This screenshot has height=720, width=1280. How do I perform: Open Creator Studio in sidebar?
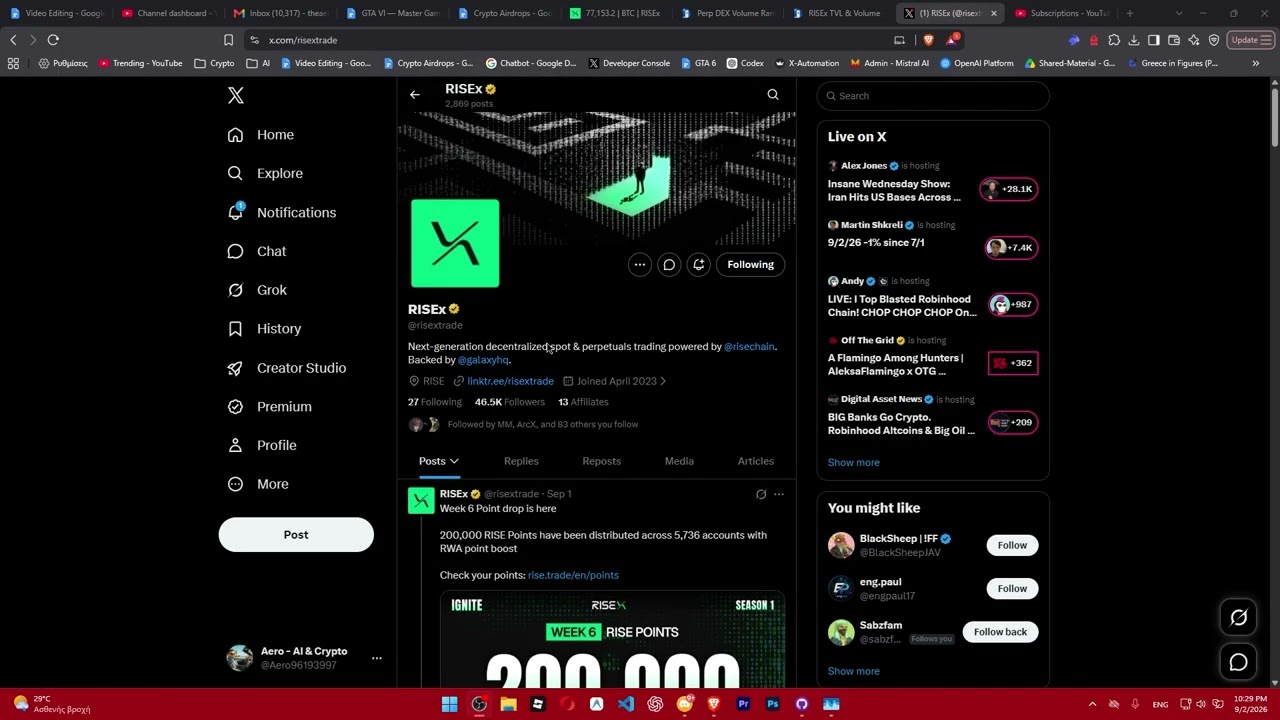pos(286,368)
